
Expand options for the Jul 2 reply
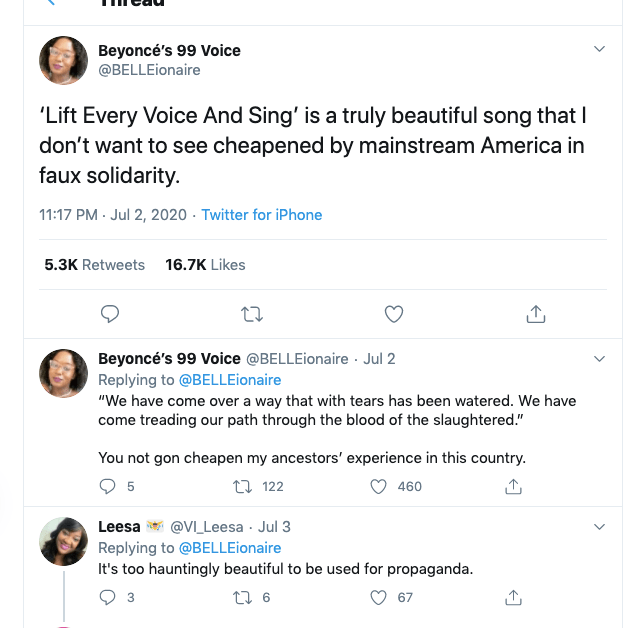[599, 358]
